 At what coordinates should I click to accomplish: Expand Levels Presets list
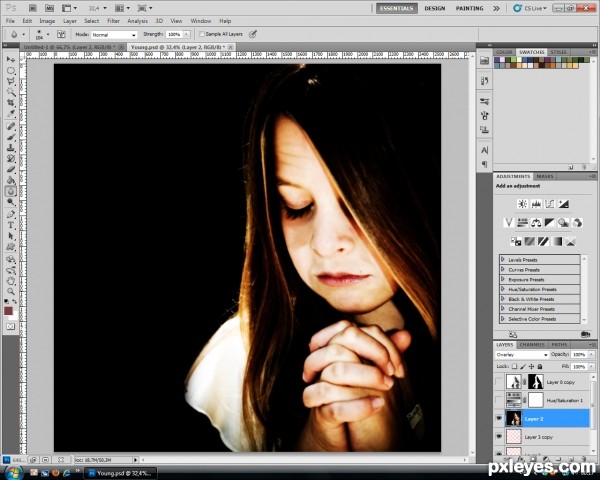tap(502, 260)
